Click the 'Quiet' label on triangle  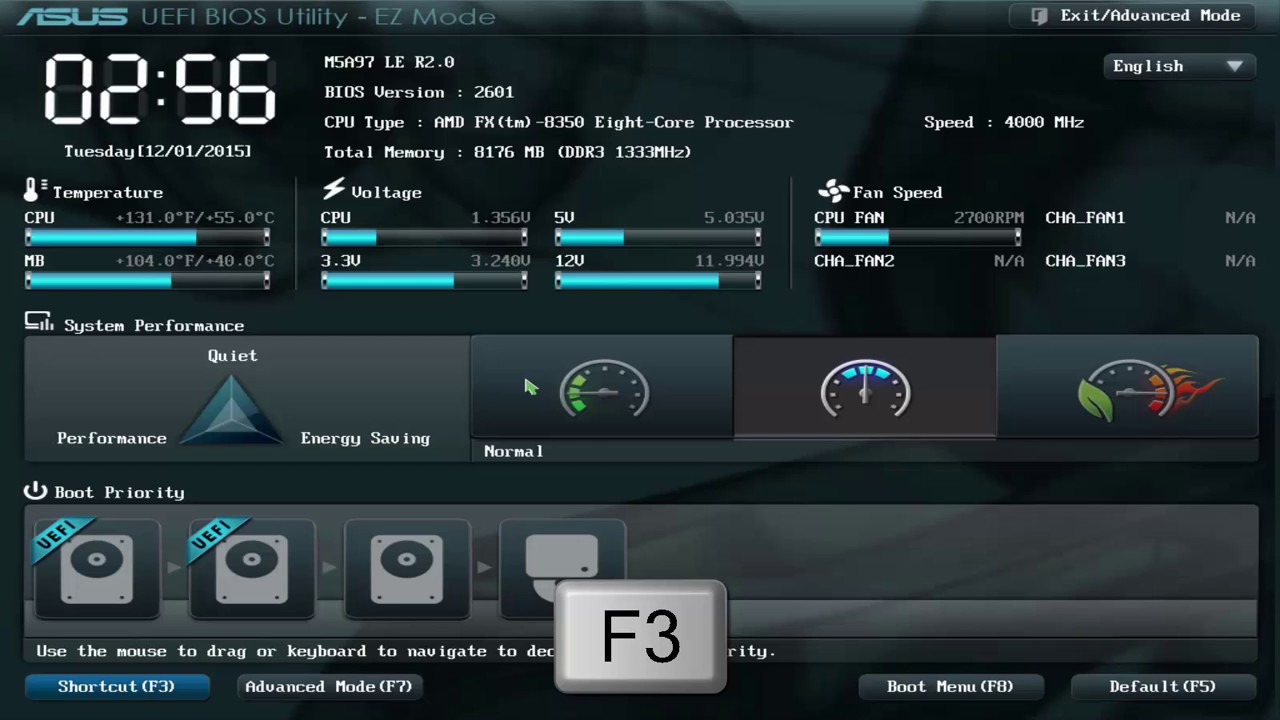point(232,355)
